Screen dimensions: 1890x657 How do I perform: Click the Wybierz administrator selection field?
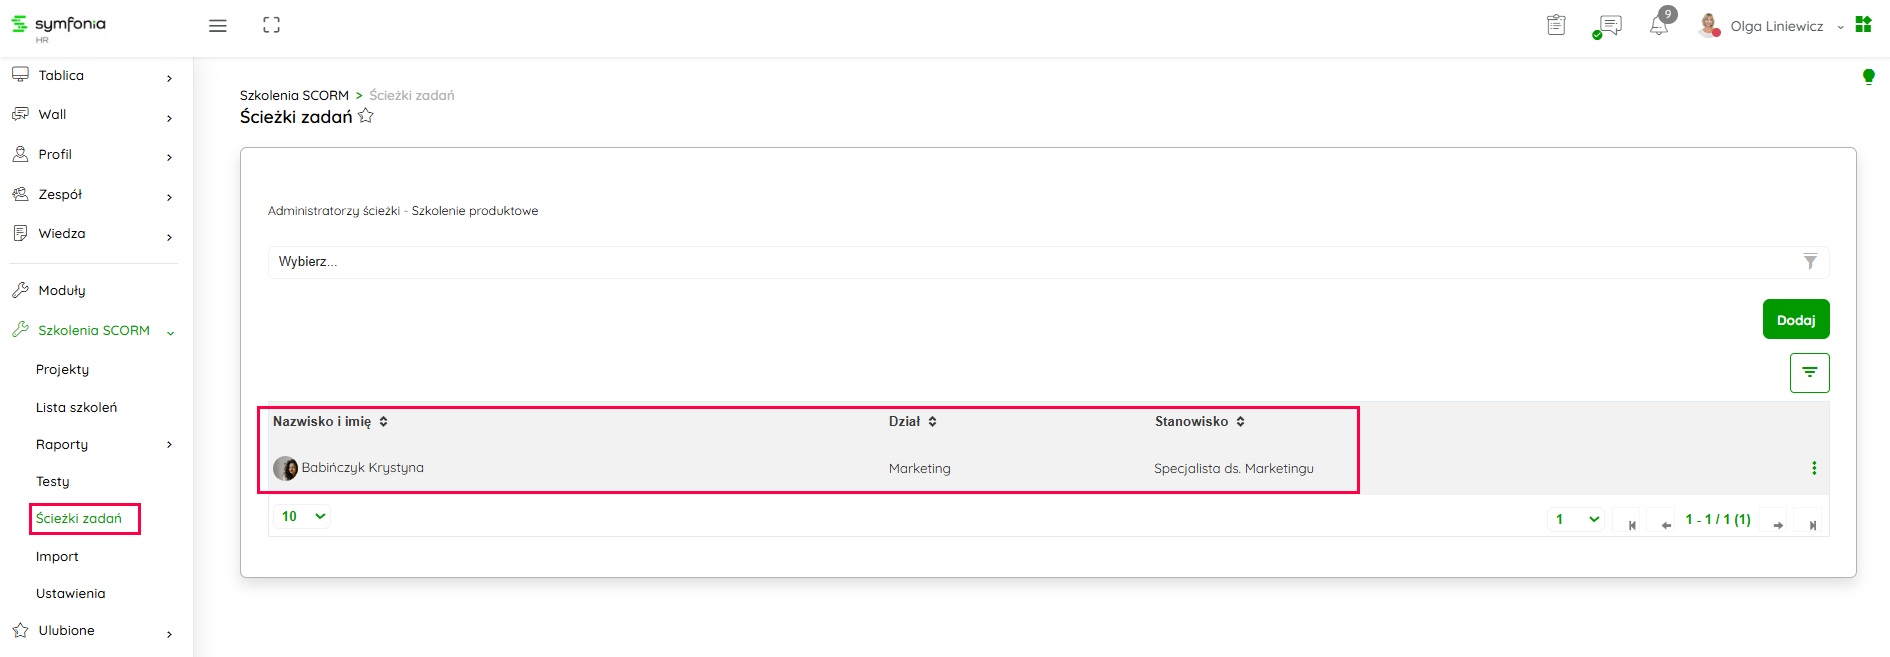pyautogui.click(x=1030, y=262)
